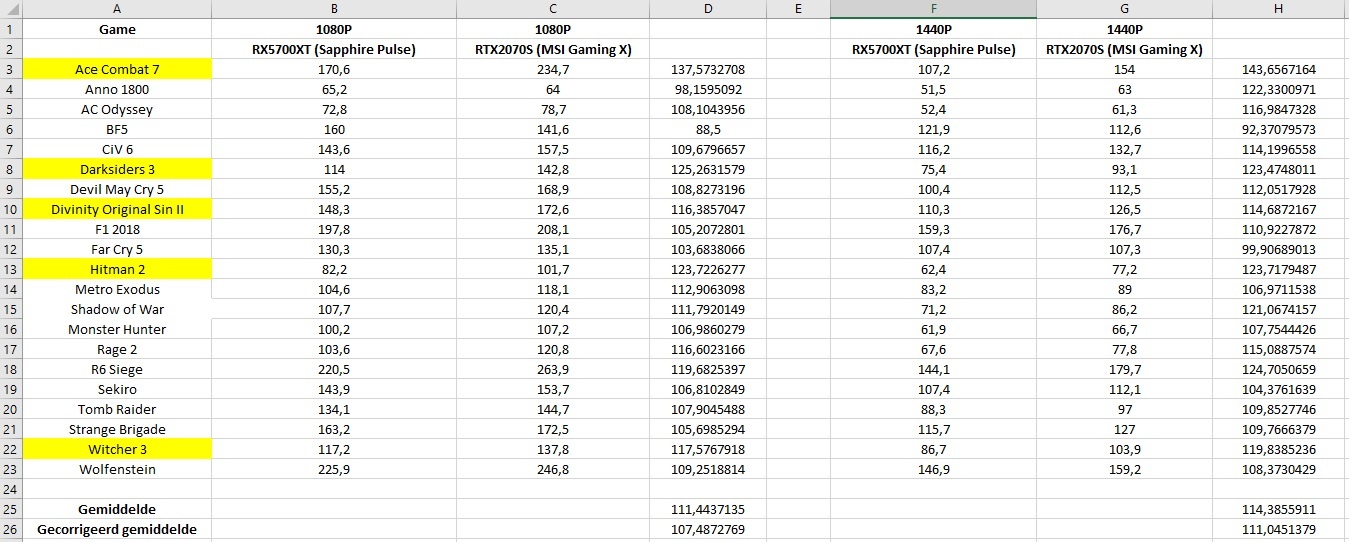Click the Darksiders 3 highlighted cell
The height and width of the screenshot is (542, 1349).
point(117,169)
